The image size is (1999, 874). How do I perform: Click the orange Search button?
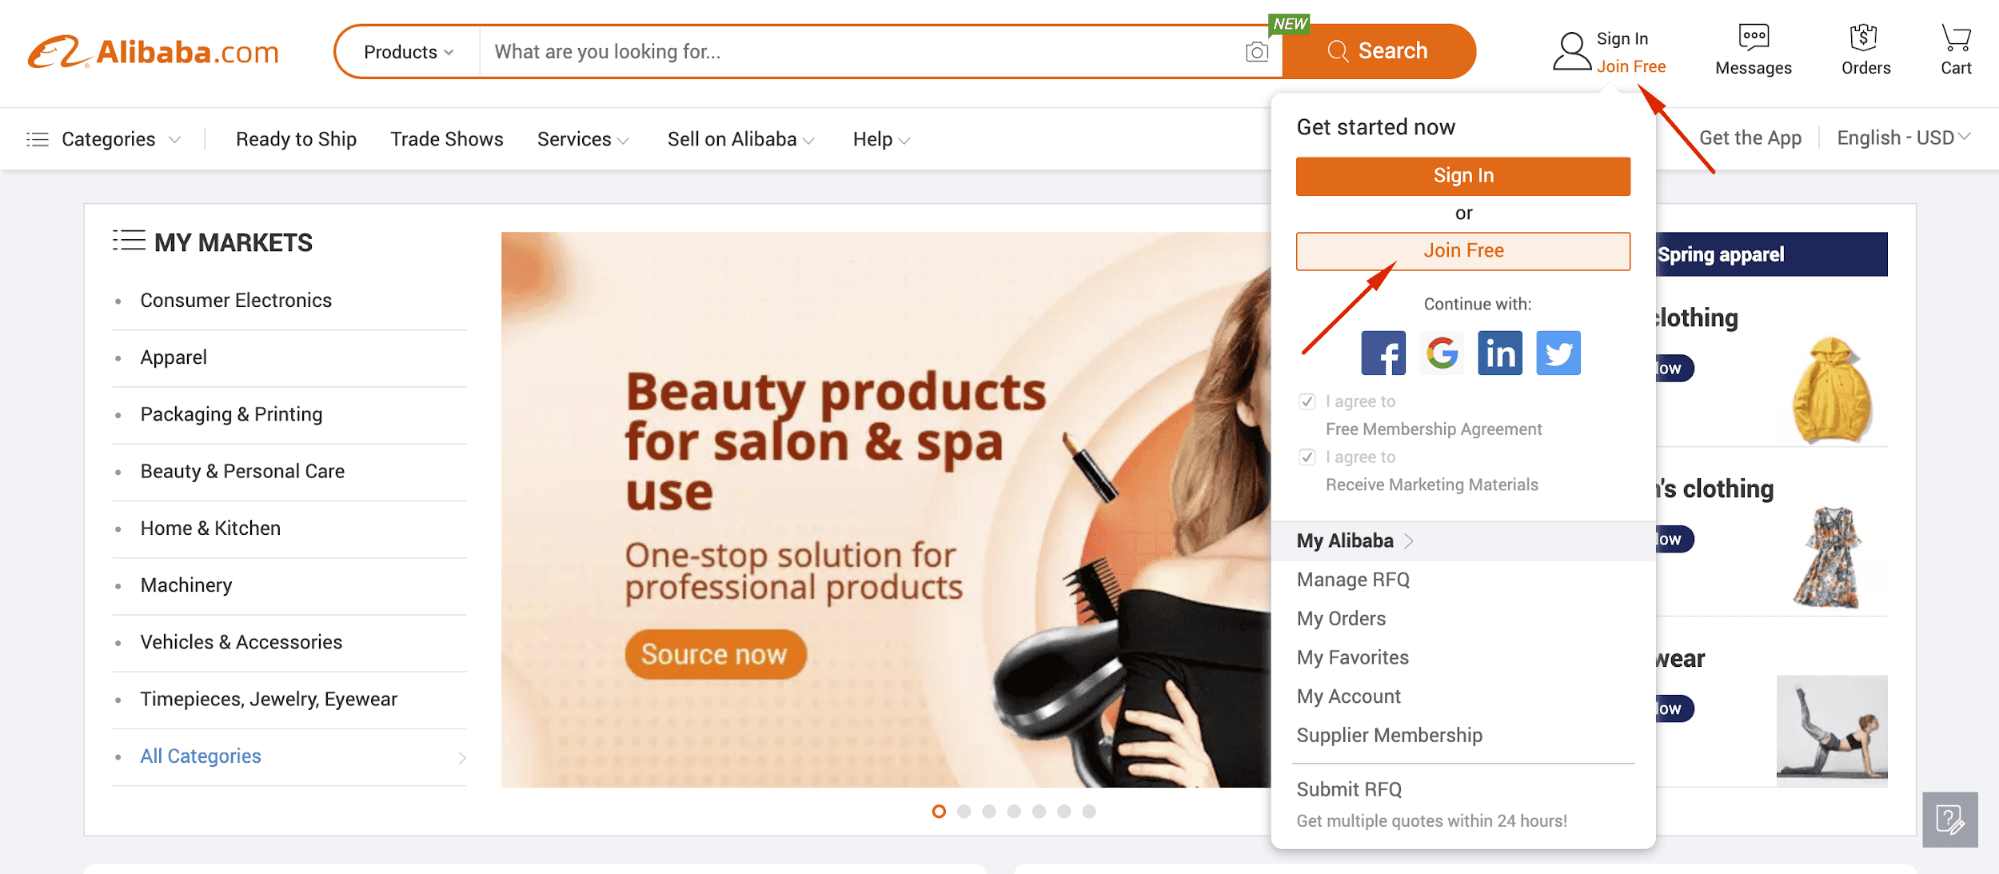click(1378, 51)
